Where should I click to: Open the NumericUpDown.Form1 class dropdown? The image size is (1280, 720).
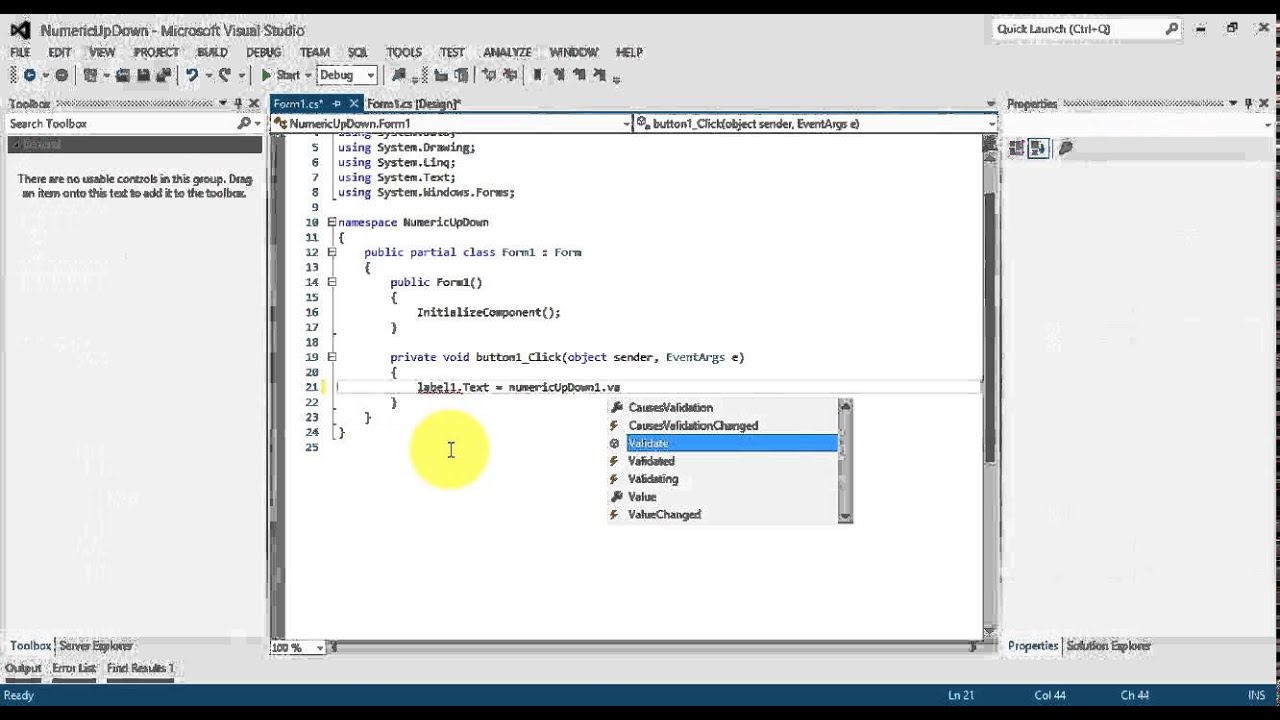627,124
